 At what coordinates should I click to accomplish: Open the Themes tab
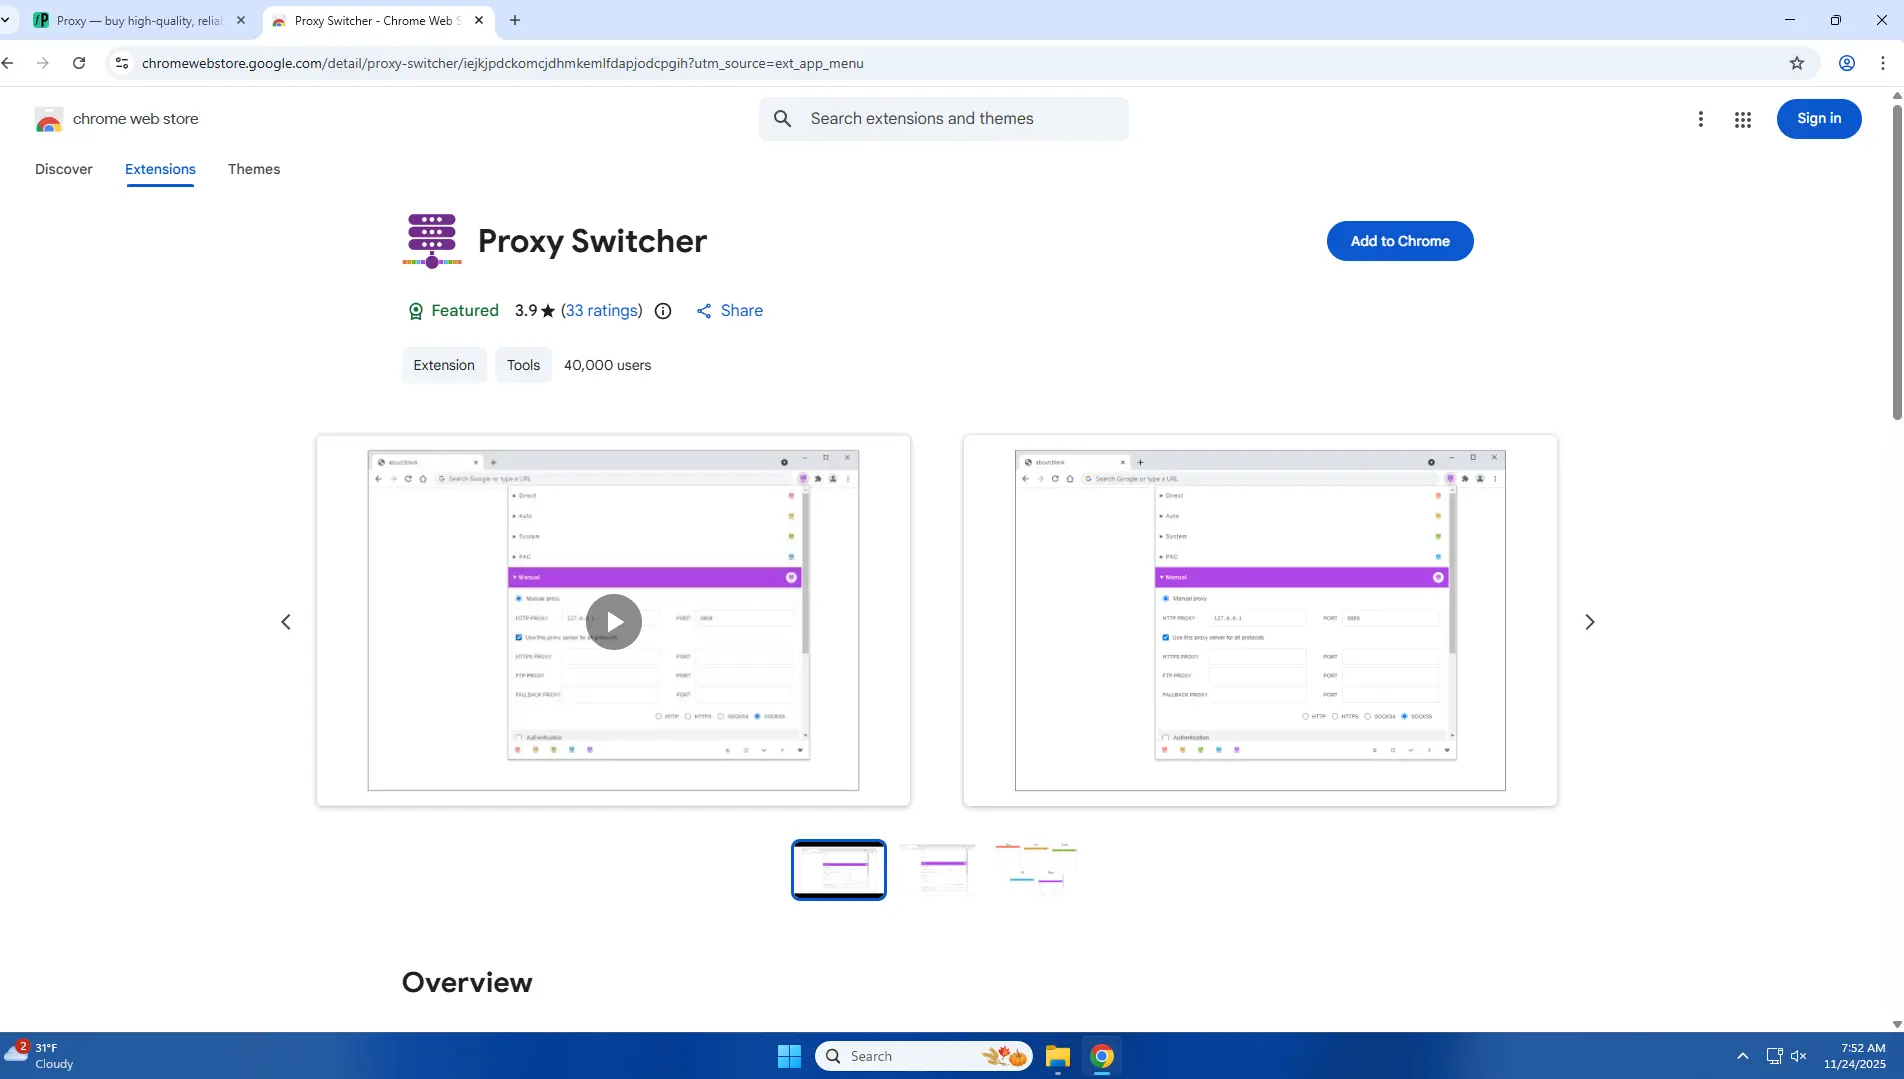254,169
